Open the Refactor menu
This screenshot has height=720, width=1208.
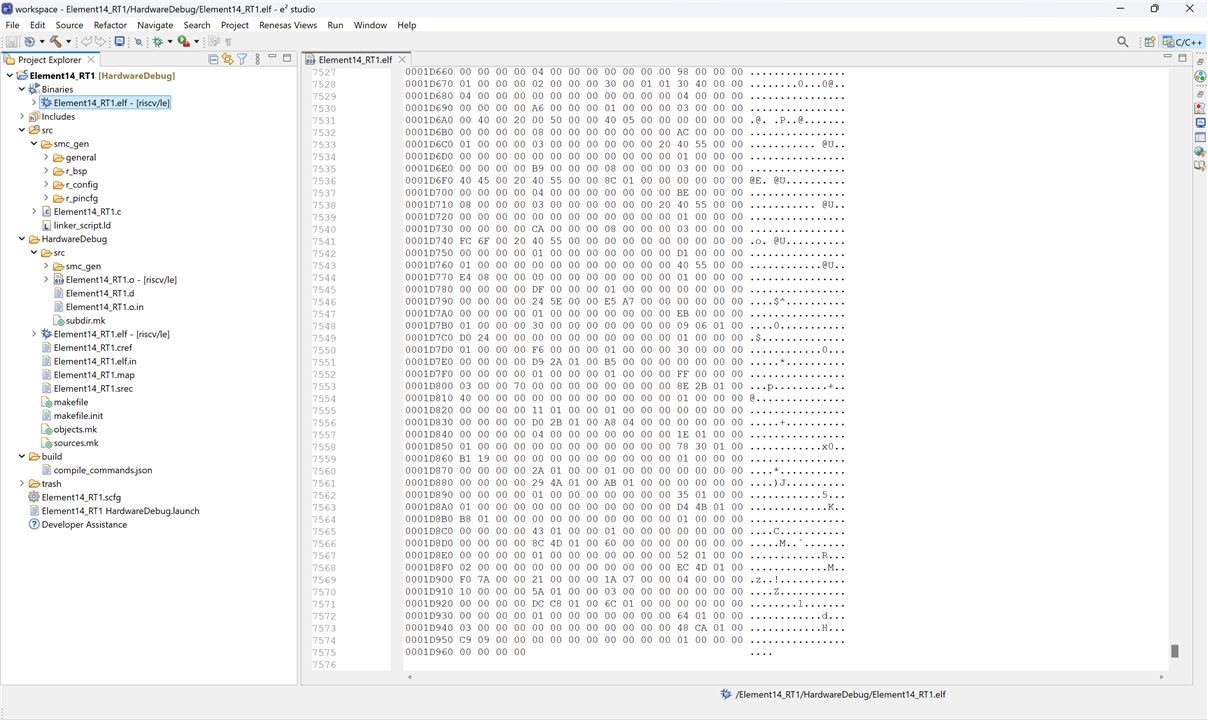[x=110, y=25]
